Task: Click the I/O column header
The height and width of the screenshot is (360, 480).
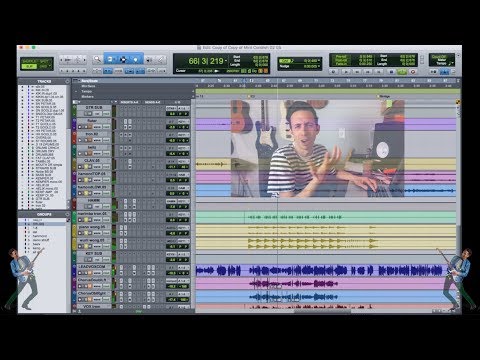Action: (177, 102)
